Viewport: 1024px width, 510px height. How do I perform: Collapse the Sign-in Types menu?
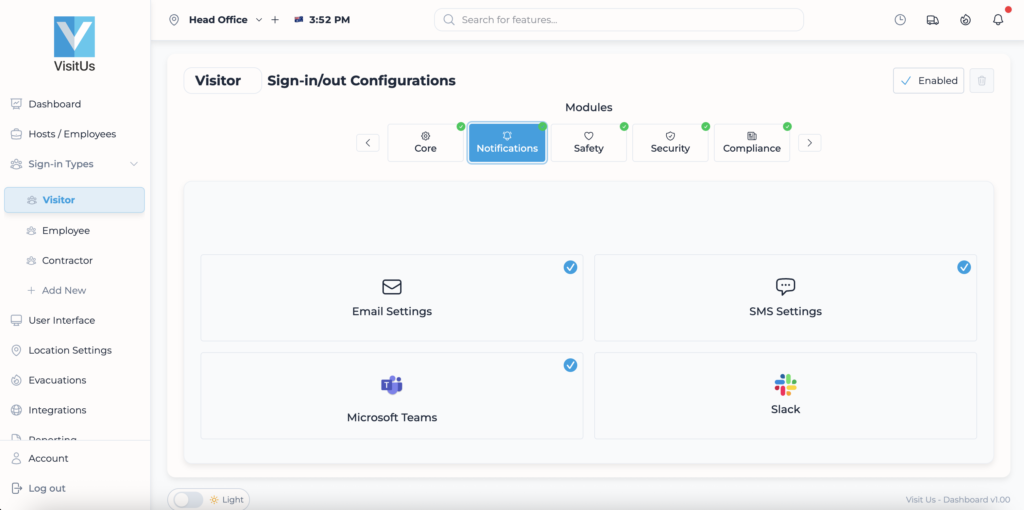[x=134, y=164]
